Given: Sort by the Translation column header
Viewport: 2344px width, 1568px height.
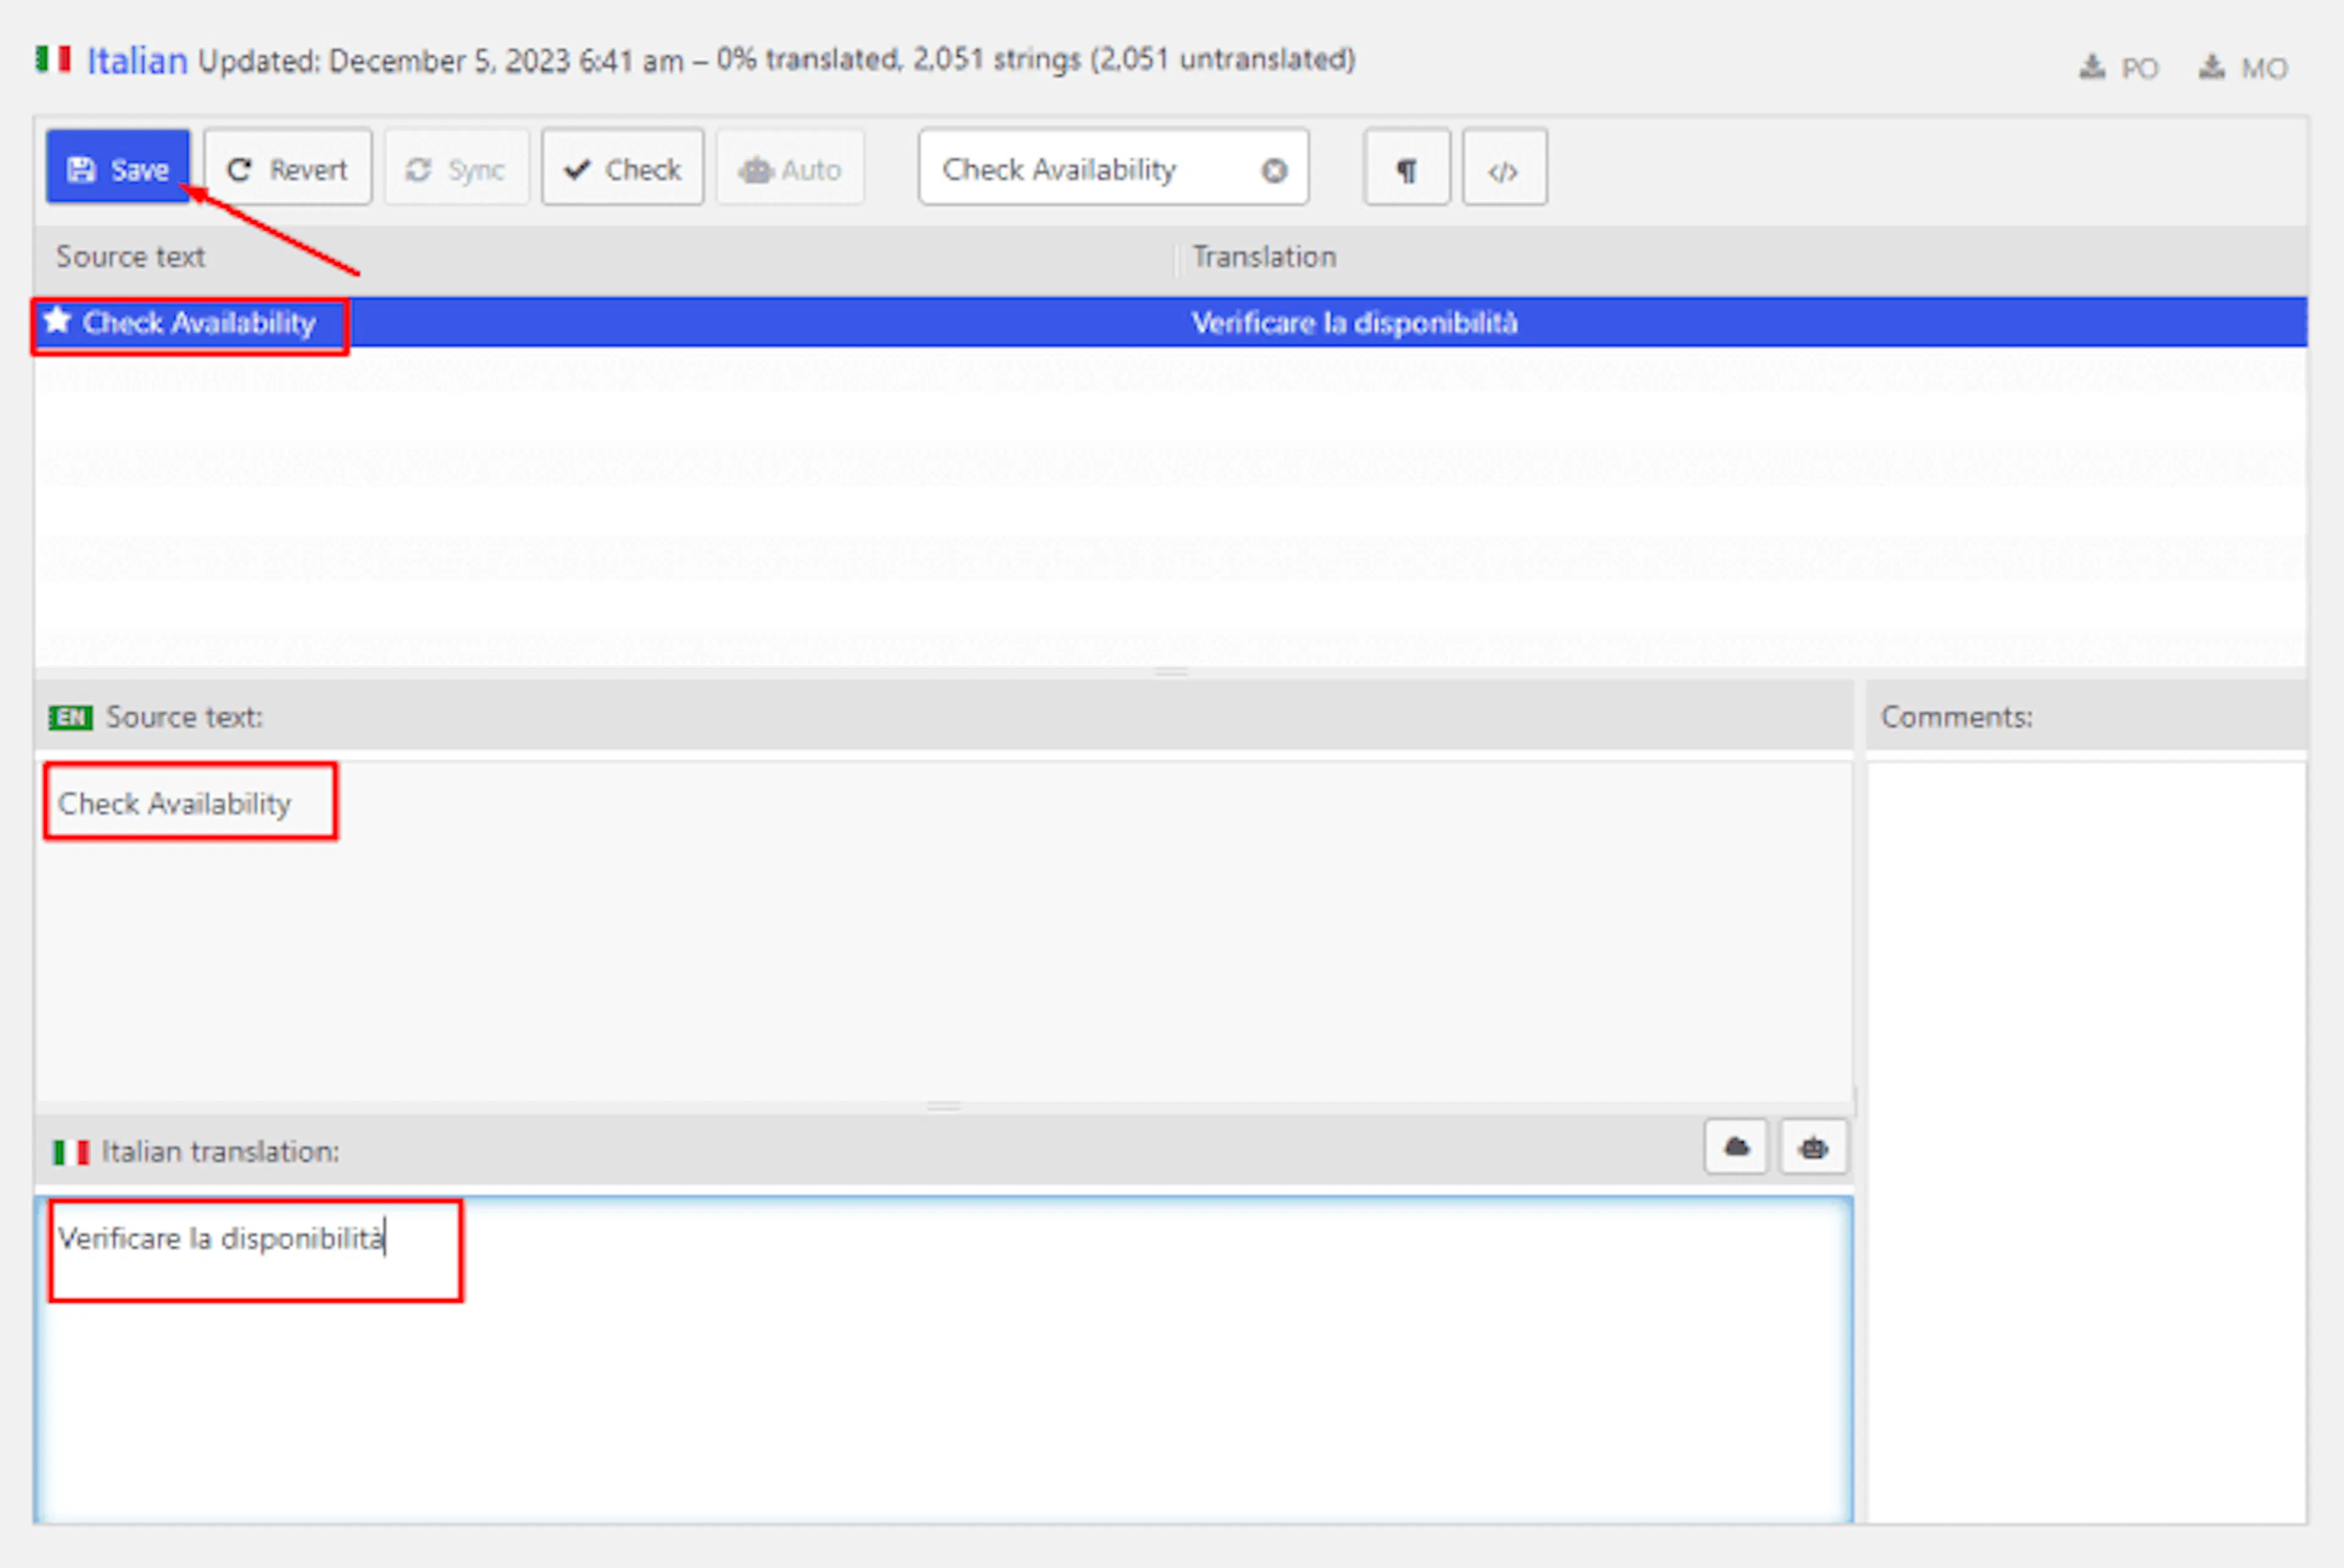Looking at the screenshot, I should (x=1264, y=257).
